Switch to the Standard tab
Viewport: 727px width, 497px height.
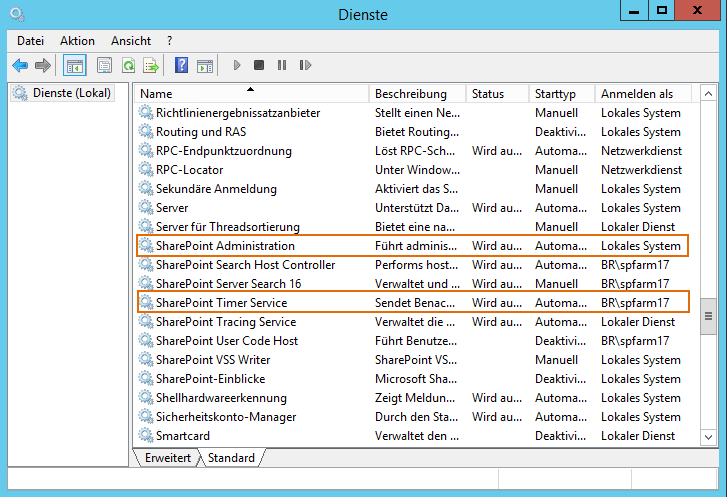(x=231, y=458)
